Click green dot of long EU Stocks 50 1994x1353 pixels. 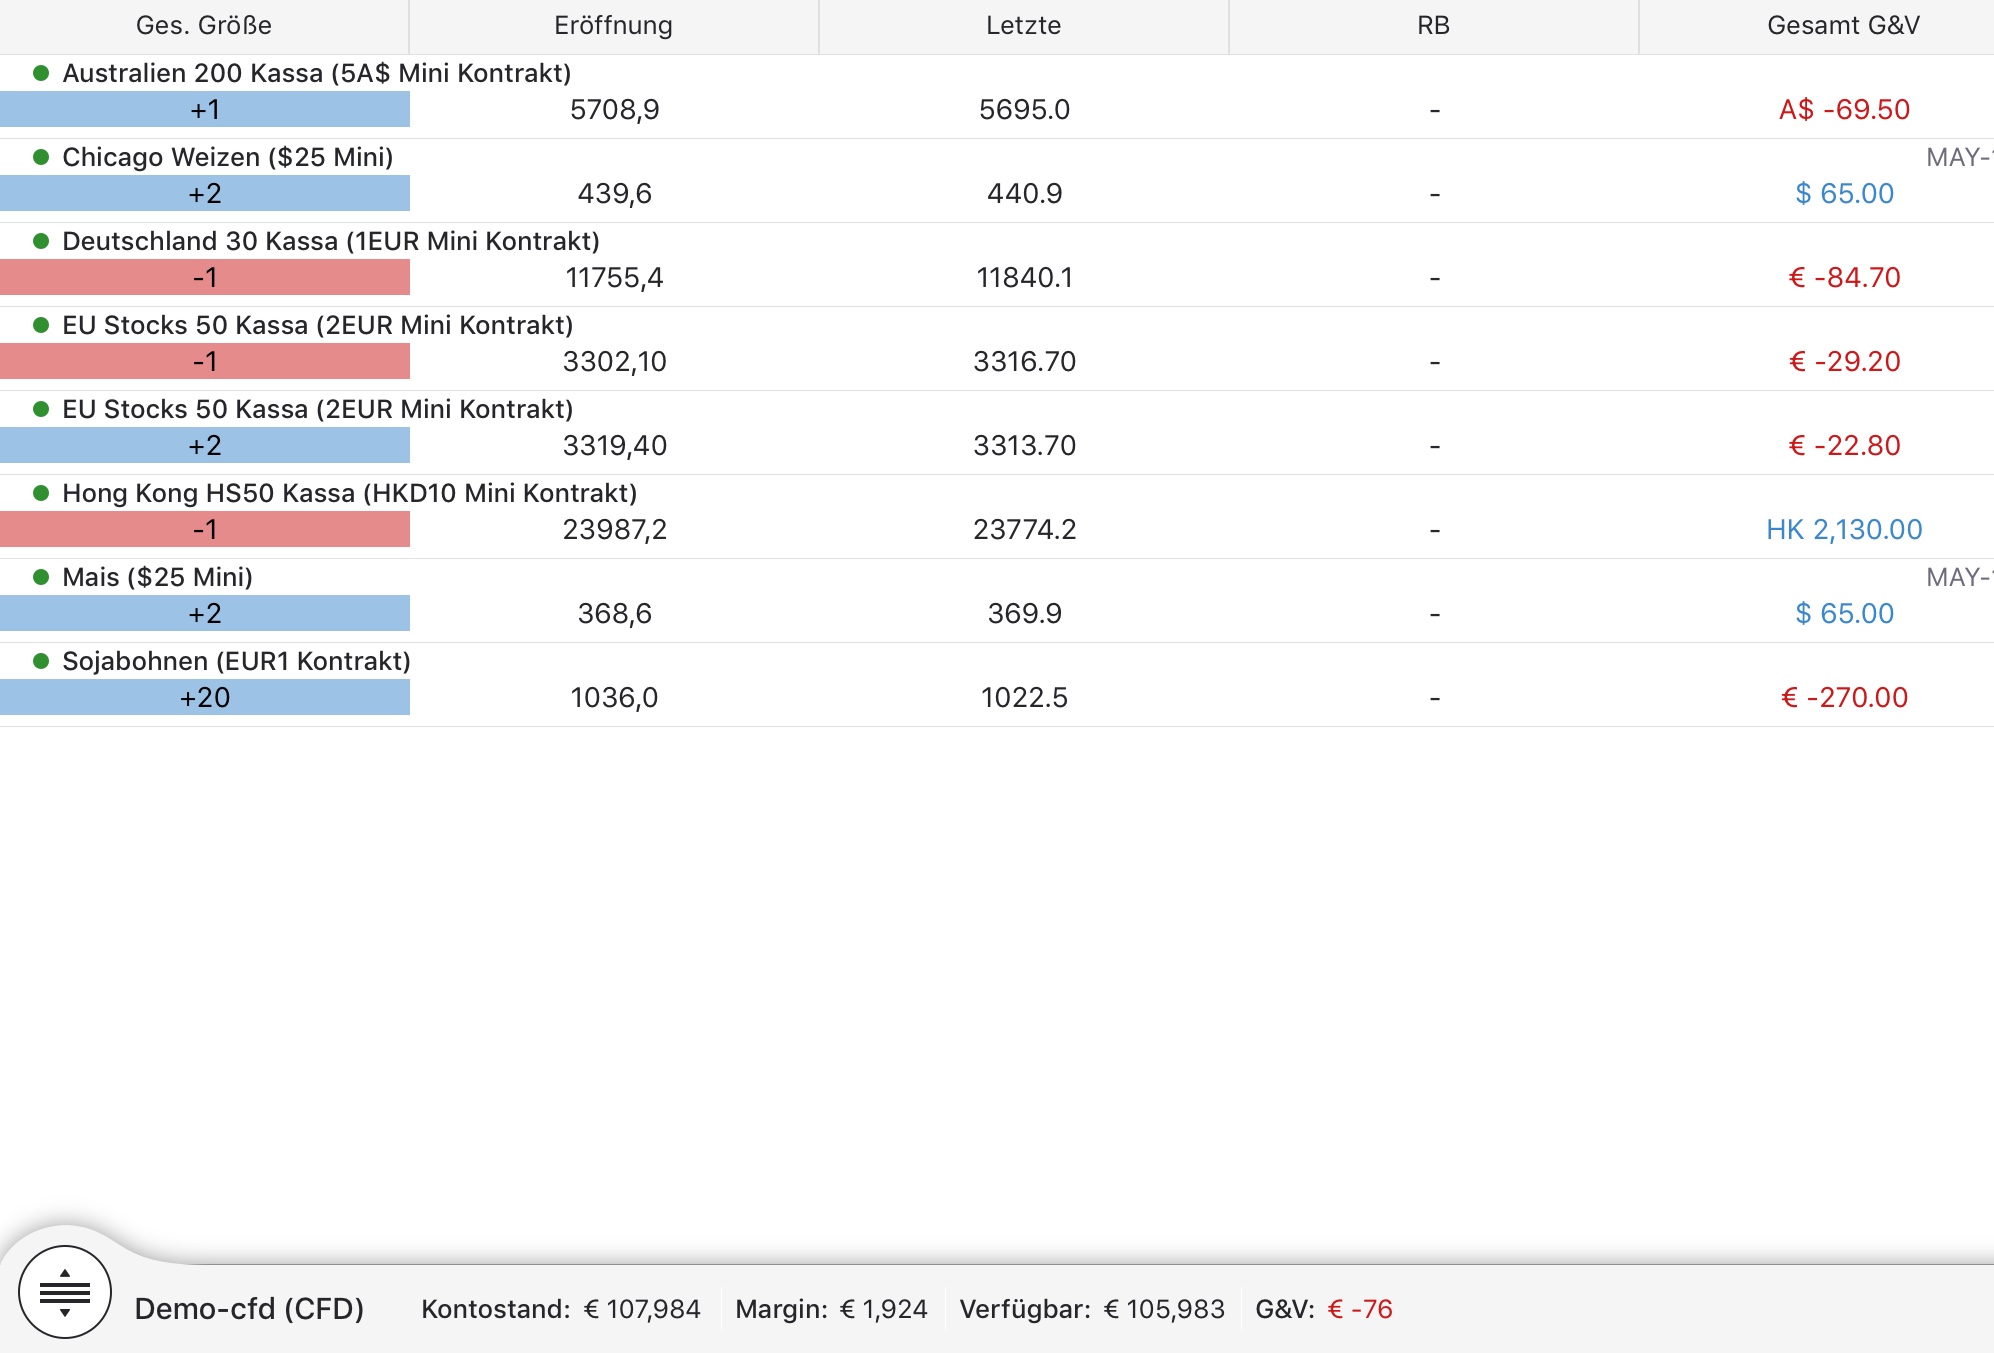41,409
